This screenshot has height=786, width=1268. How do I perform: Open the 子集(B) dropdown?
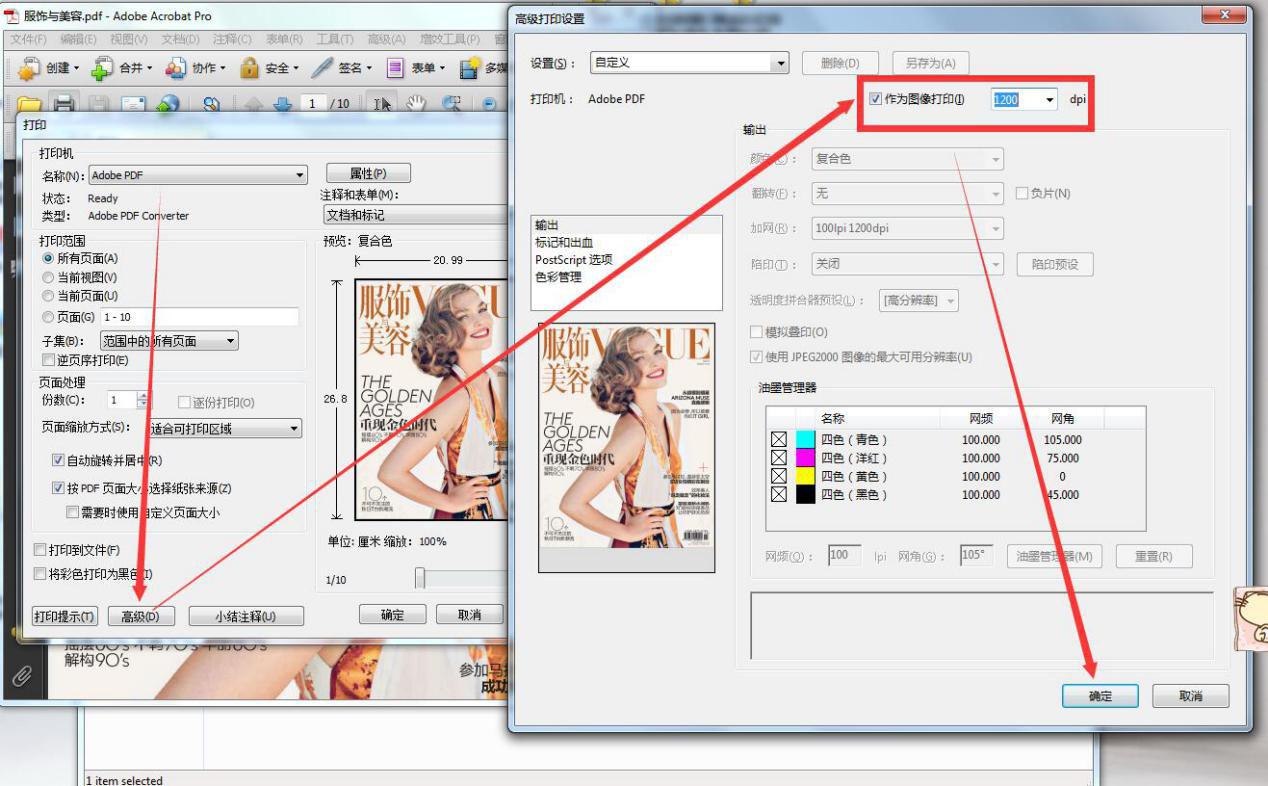coord(169,341)
